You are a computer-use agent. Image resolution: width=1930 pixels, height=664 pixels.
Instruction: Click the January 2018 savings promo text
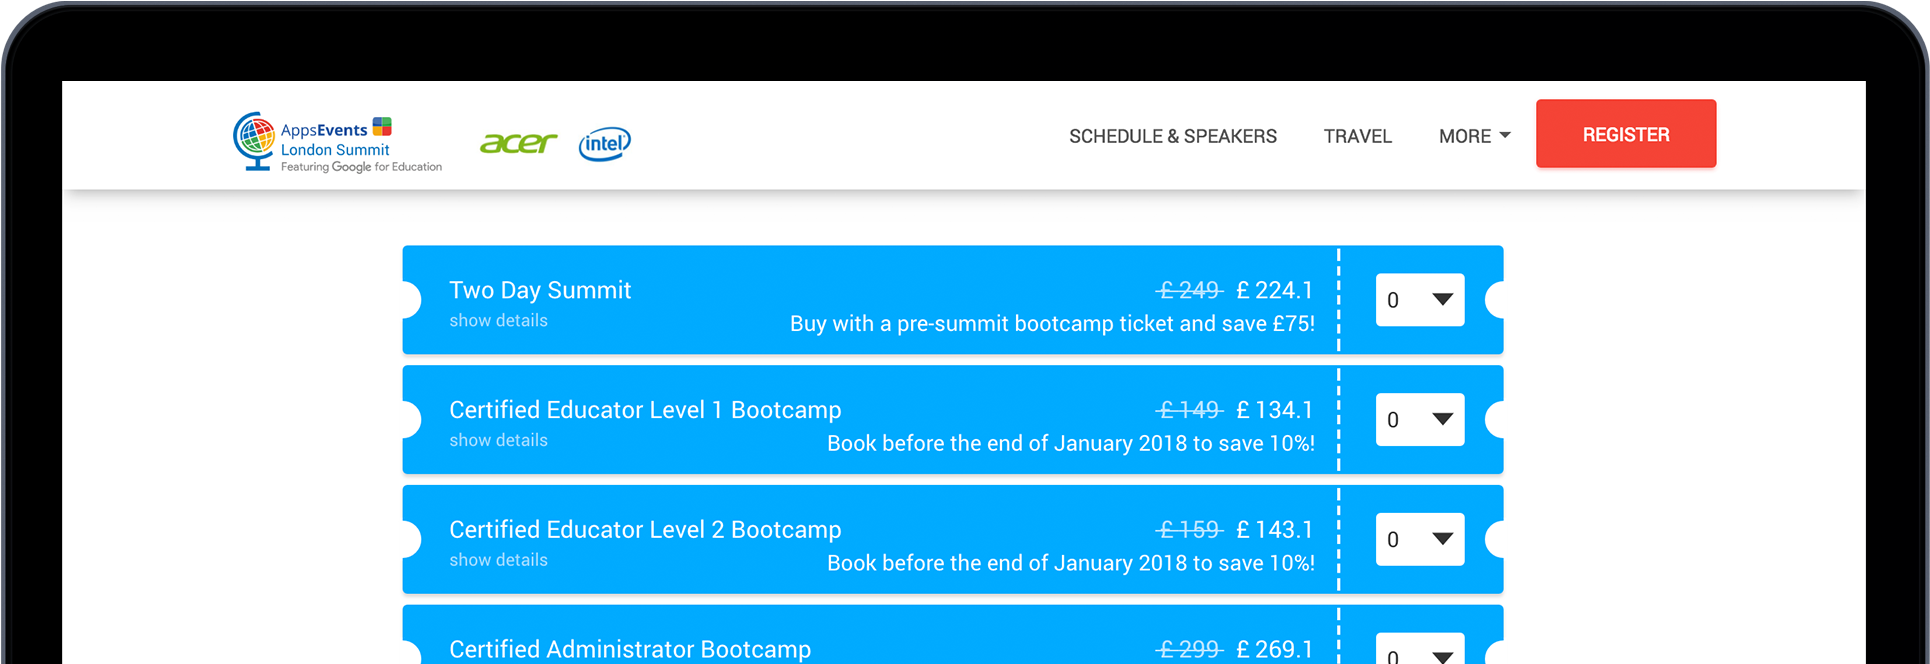pyautogui.click(x=1070, y=443)
